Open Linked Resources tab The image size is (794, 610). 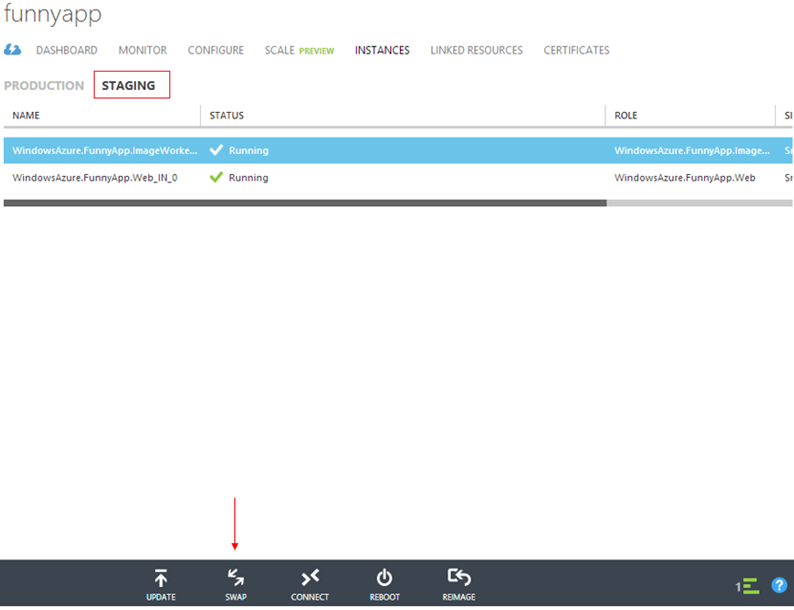click(x=476, y=50)
